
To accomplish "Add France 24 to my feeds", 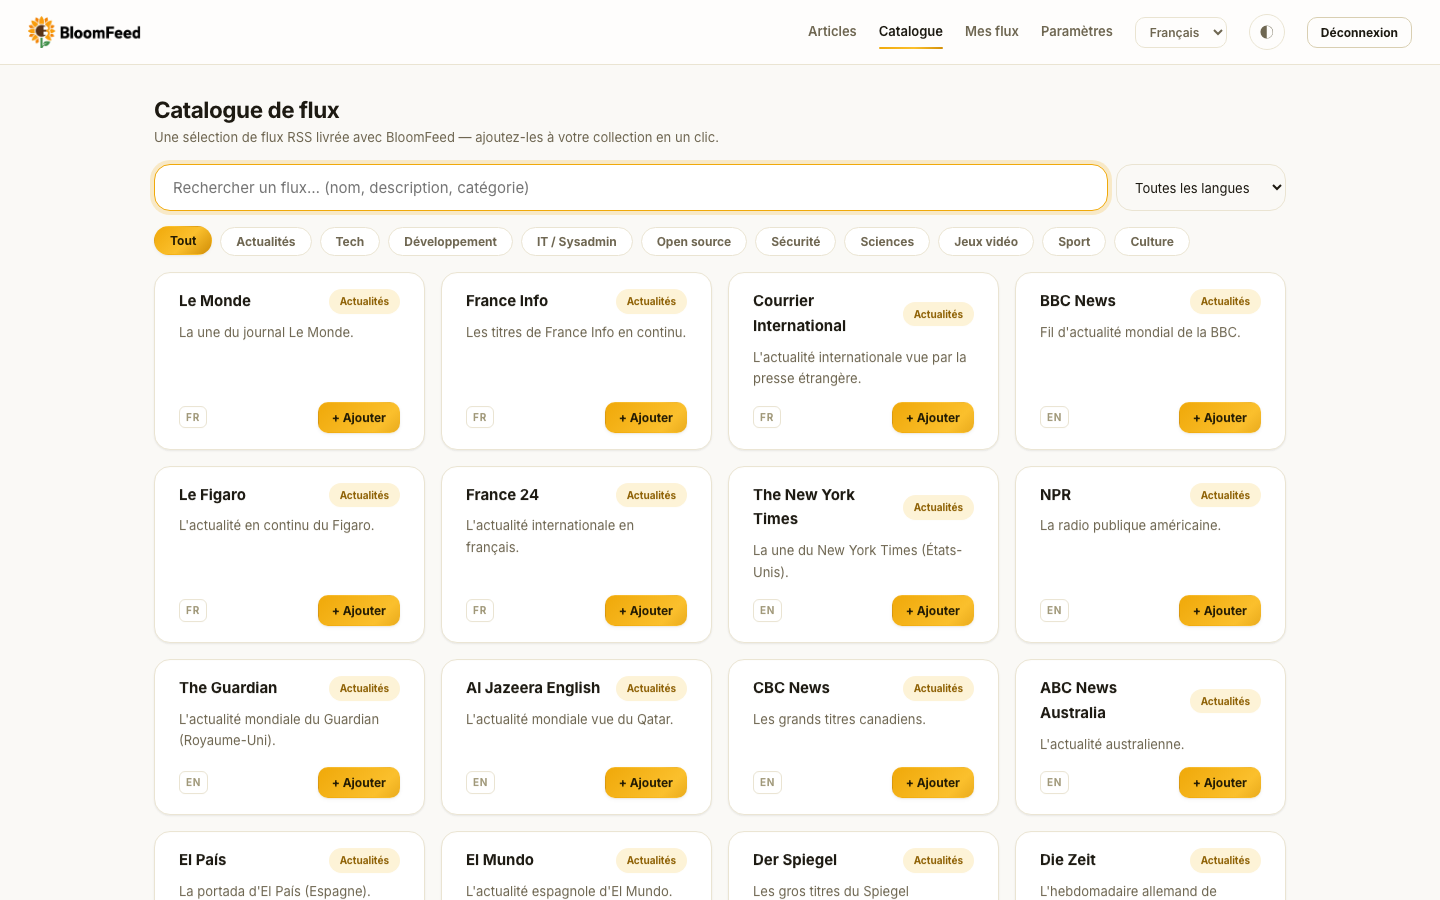I will coord(646,611).
